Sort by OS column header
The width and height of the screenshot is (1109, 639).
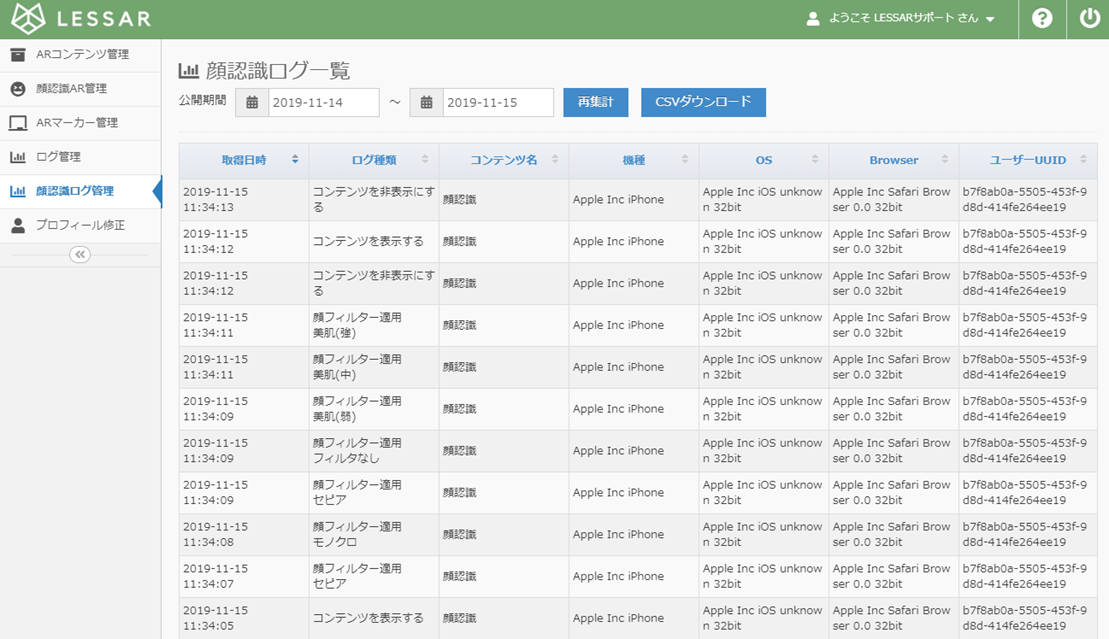click(764, 161)
